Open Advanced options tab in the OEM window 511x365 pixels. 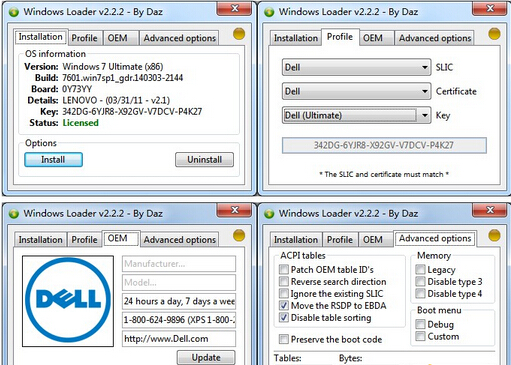pyautogui.click(x=180, y=240)
